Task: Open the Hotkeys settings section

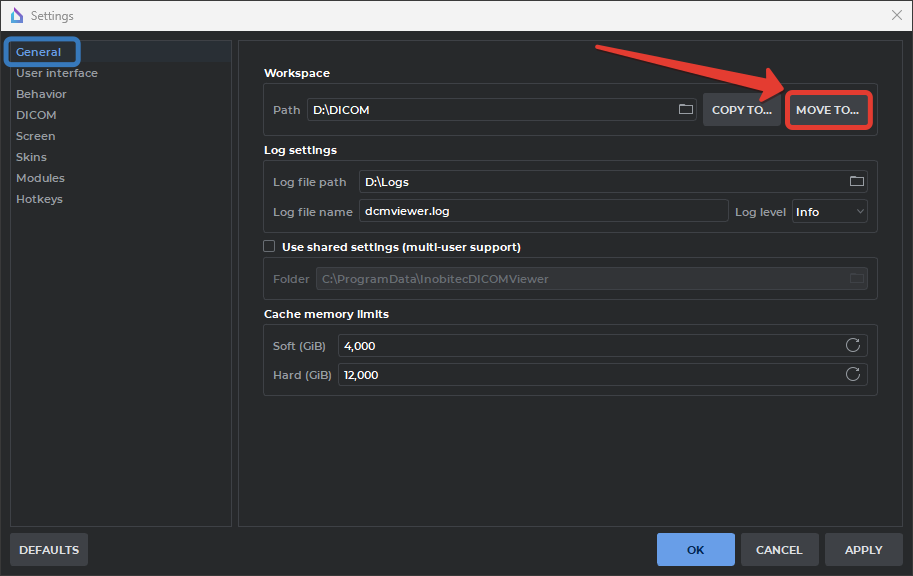Action: [x=39, y=199]
